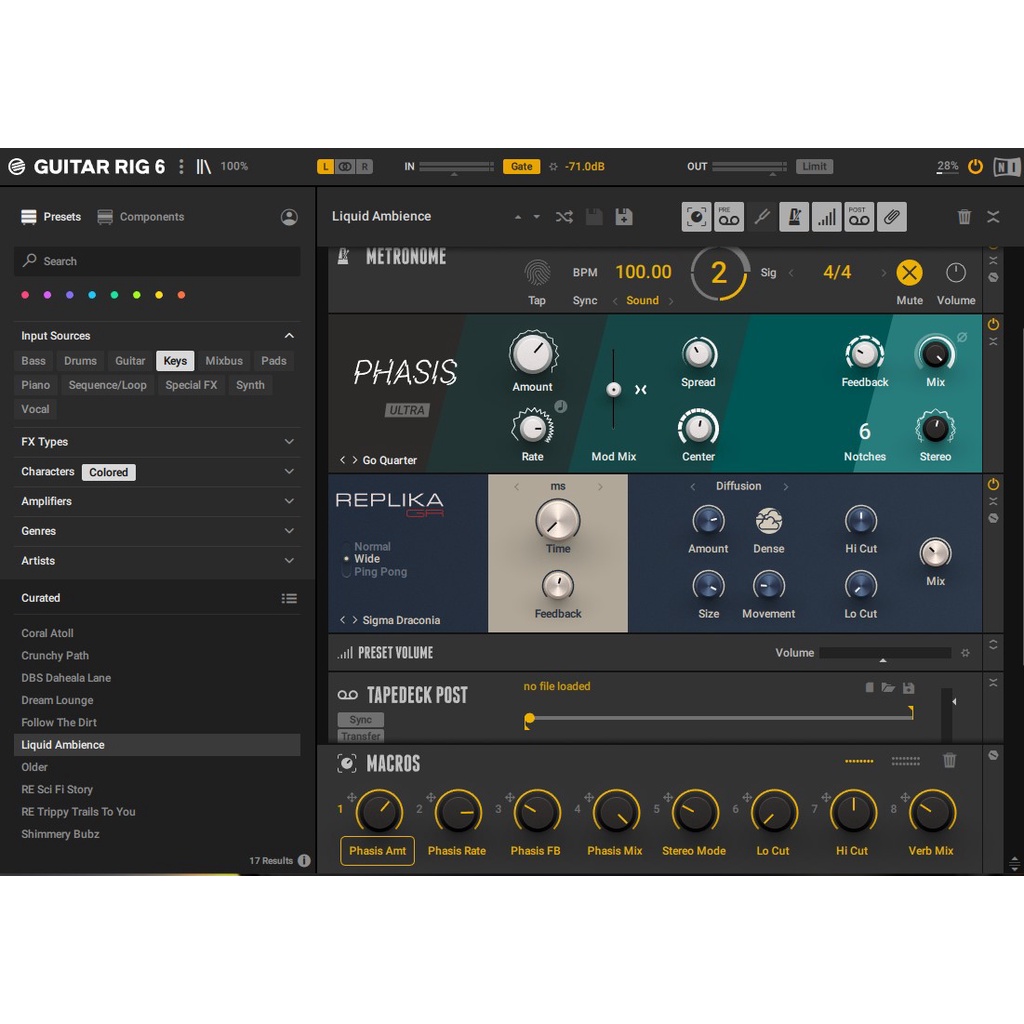1024x1024 pixels.
Task: Toggle the metronome Mute button
Action: (x=909, y=273)
